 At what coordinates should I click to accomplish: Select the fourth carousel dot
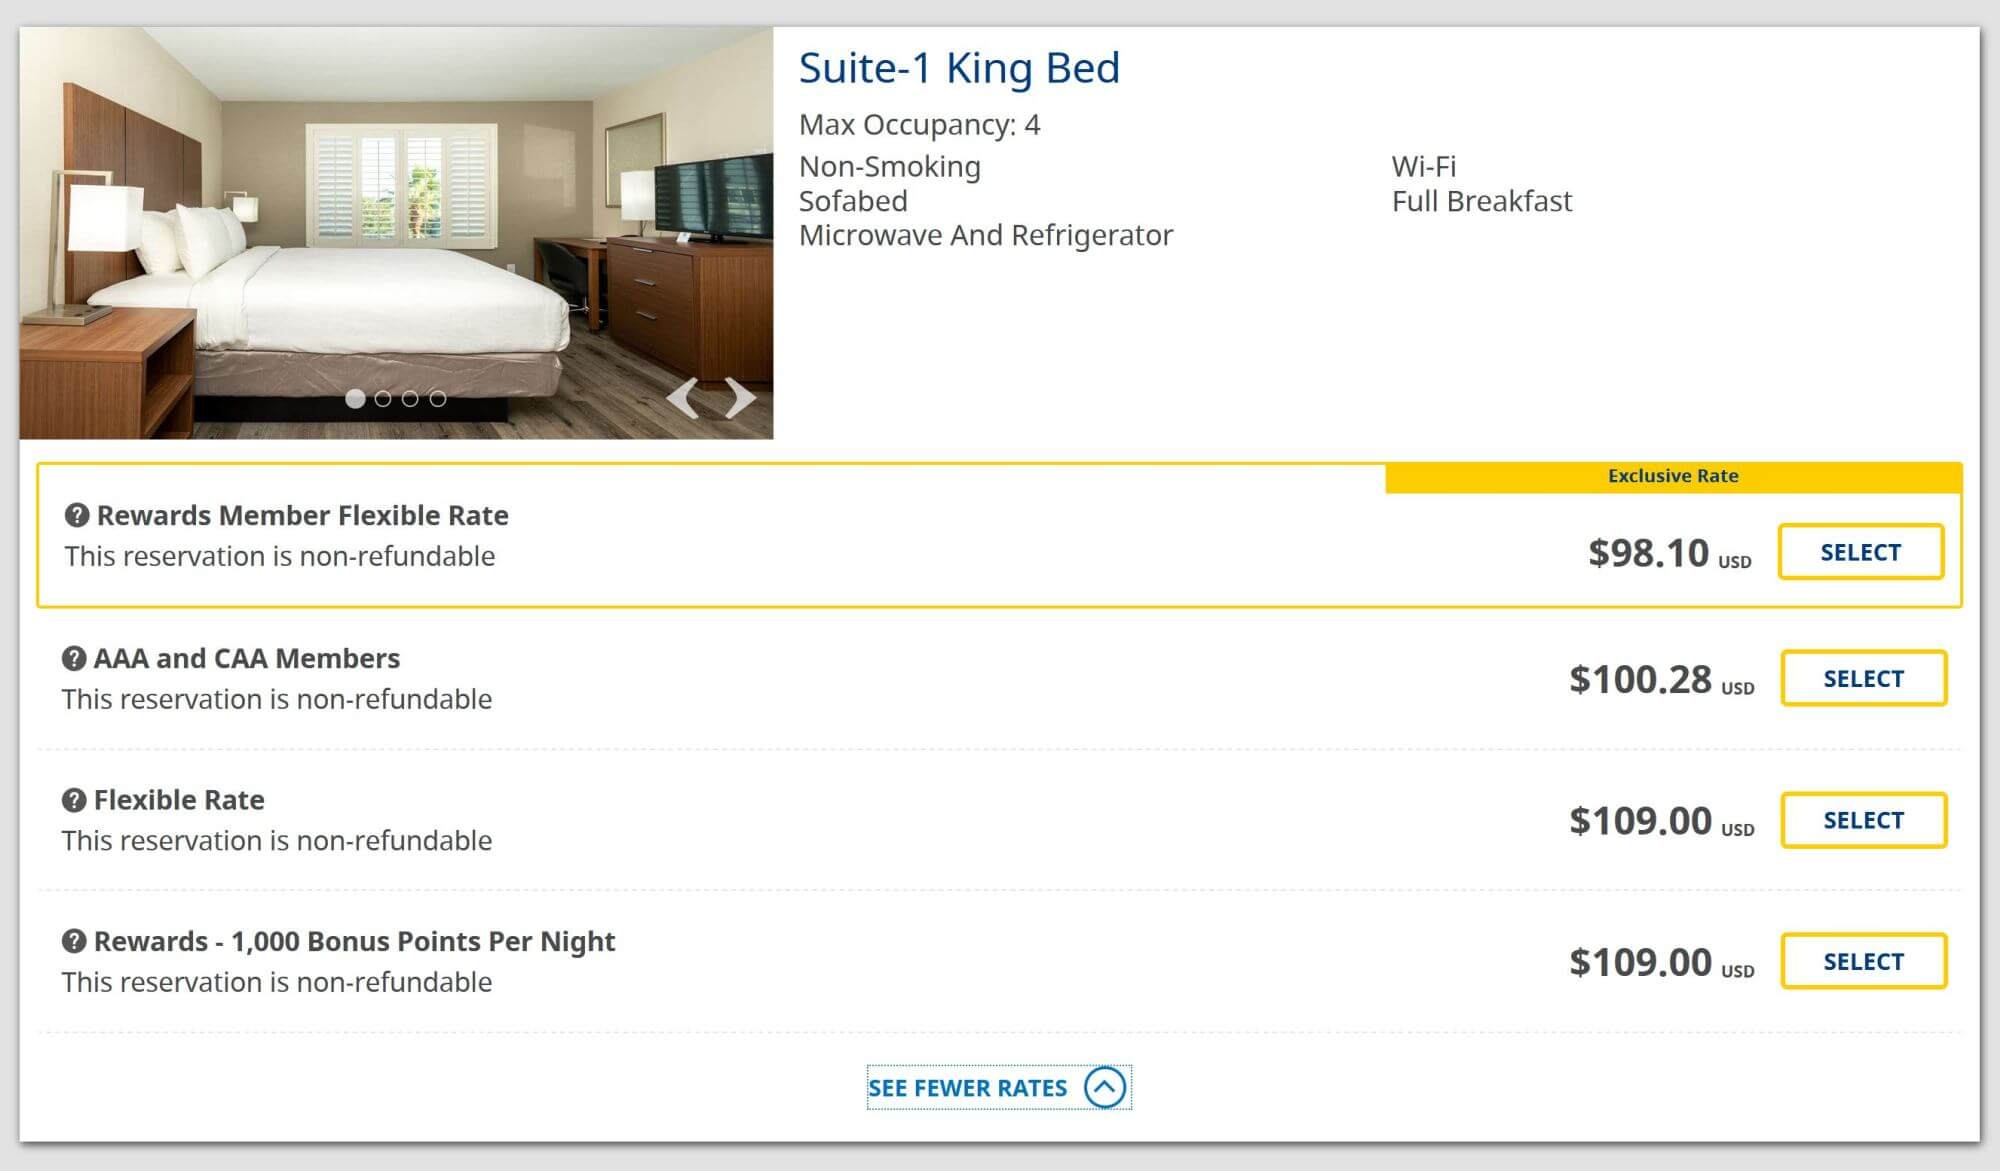point(438,399)
